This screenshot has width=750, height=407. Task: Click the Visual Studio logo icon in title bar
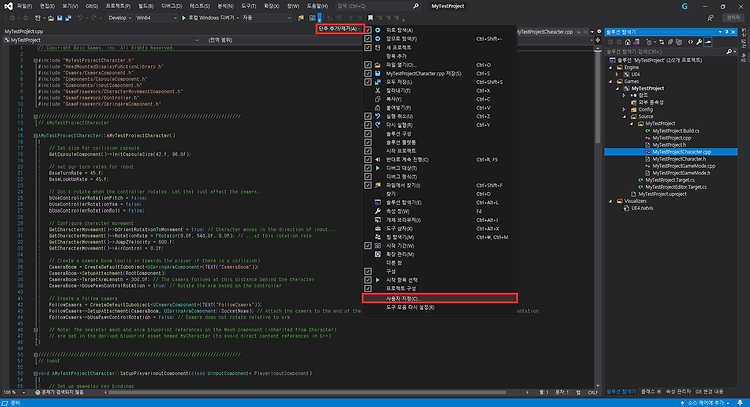point(8,6)
